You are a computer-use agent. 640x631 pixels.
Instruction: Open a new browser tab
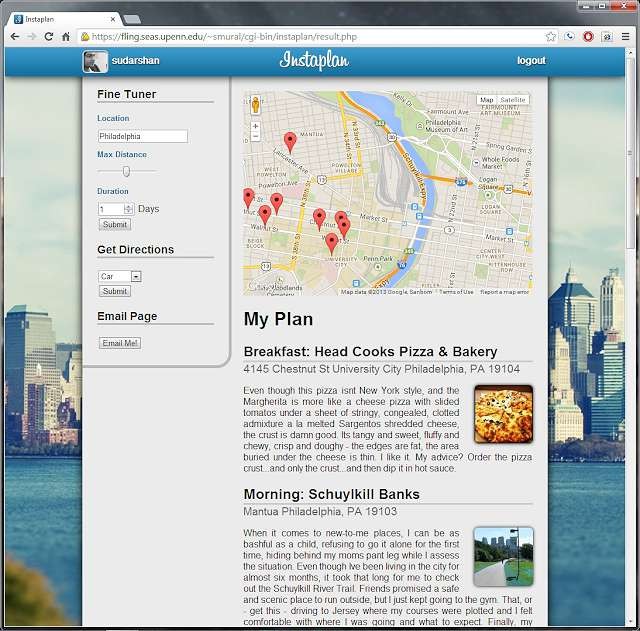tap(132, 19)
